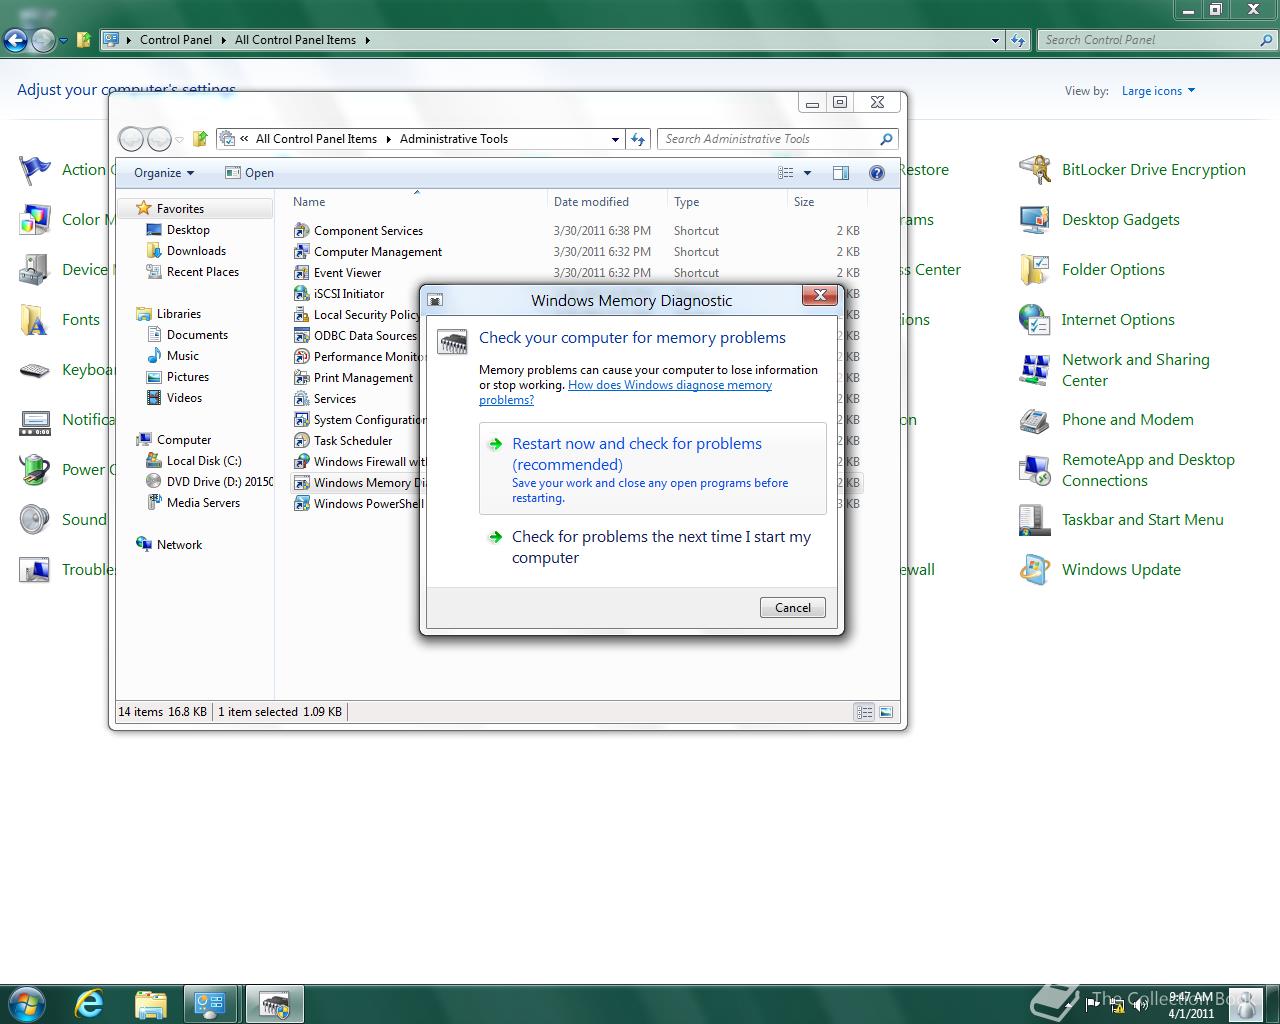Toggle the preview pane icon
The width and height of the screenshot is (1280, 1024).
coord(841,173)
